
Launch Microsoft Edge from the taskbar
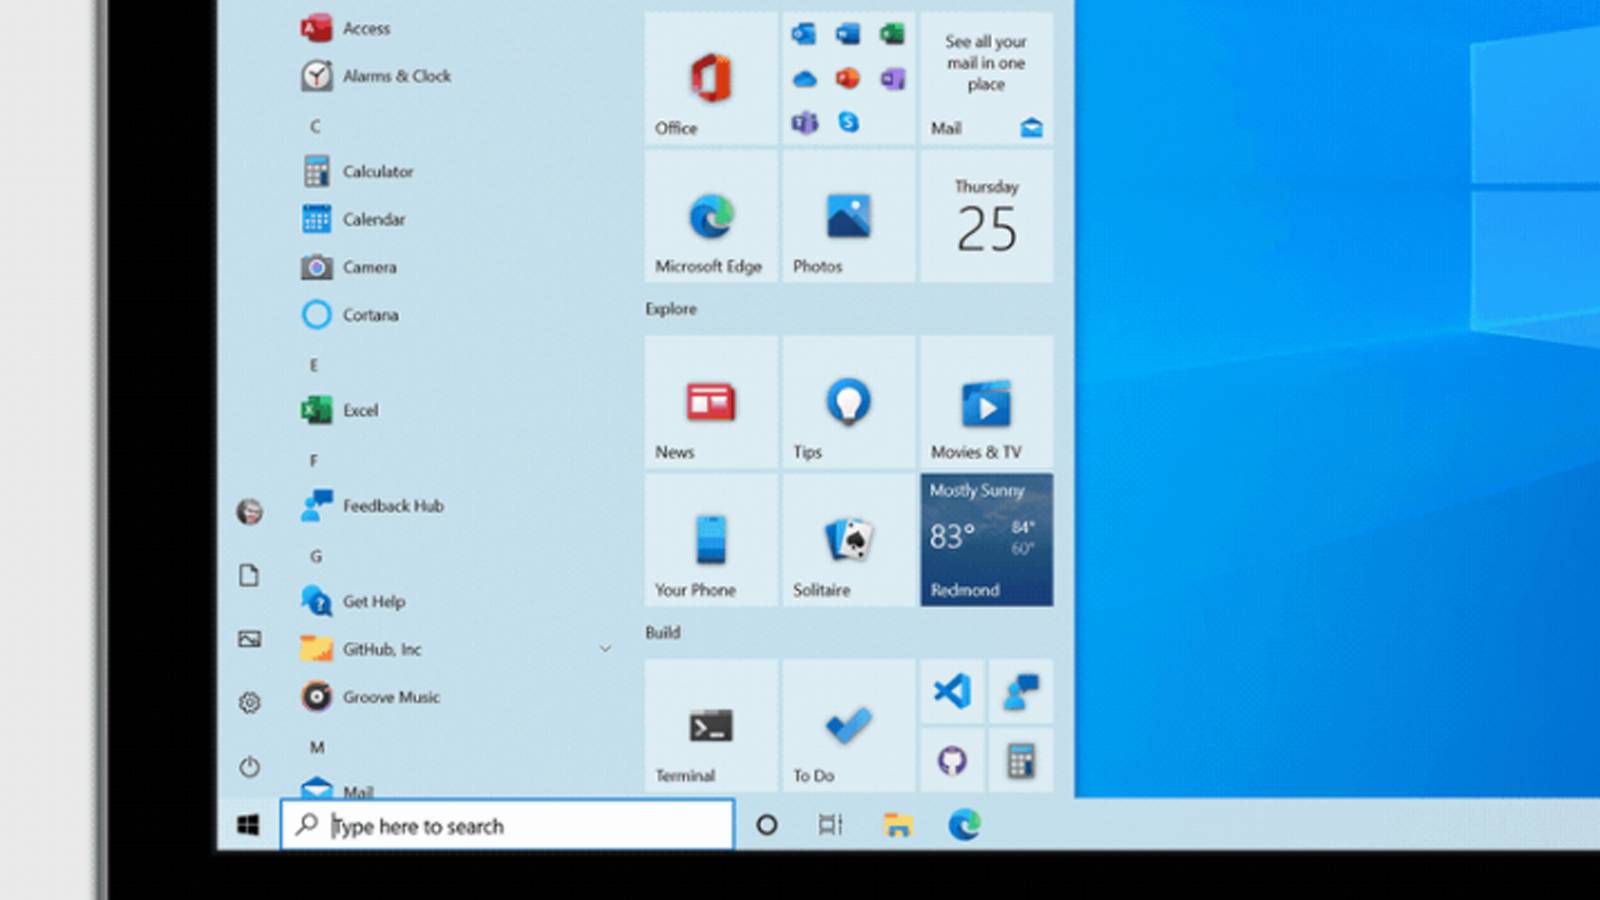click(x=964, y=825)
